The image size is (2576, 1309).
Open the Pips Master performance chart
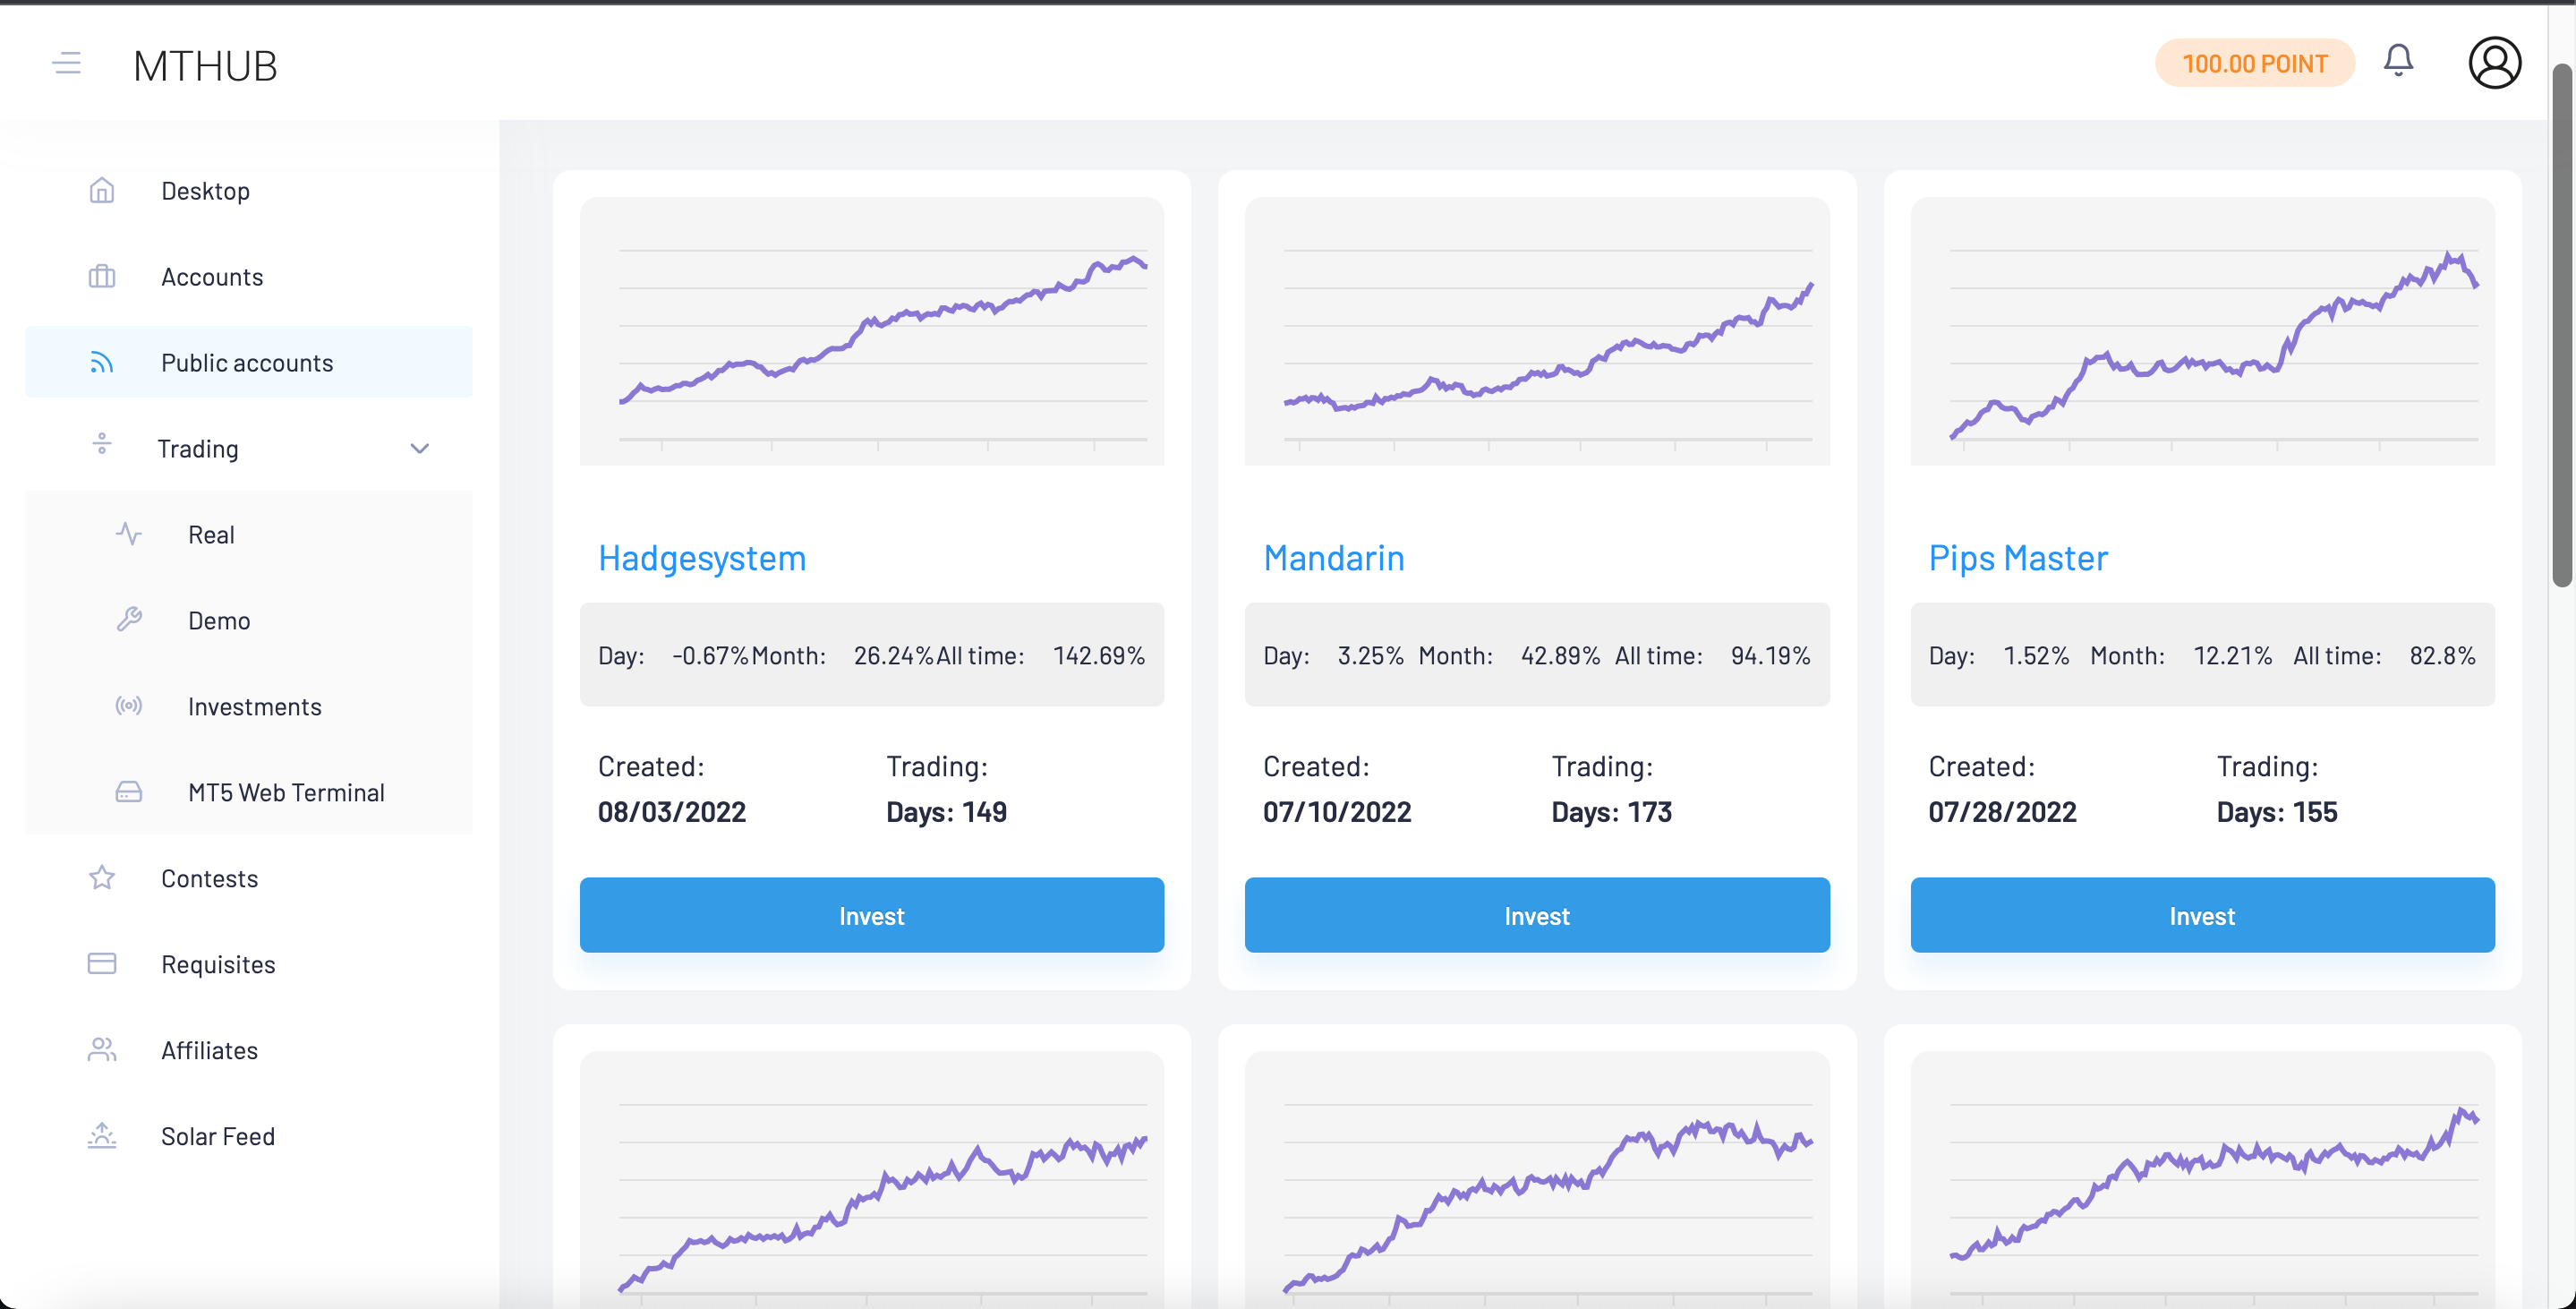[2201, 332]
